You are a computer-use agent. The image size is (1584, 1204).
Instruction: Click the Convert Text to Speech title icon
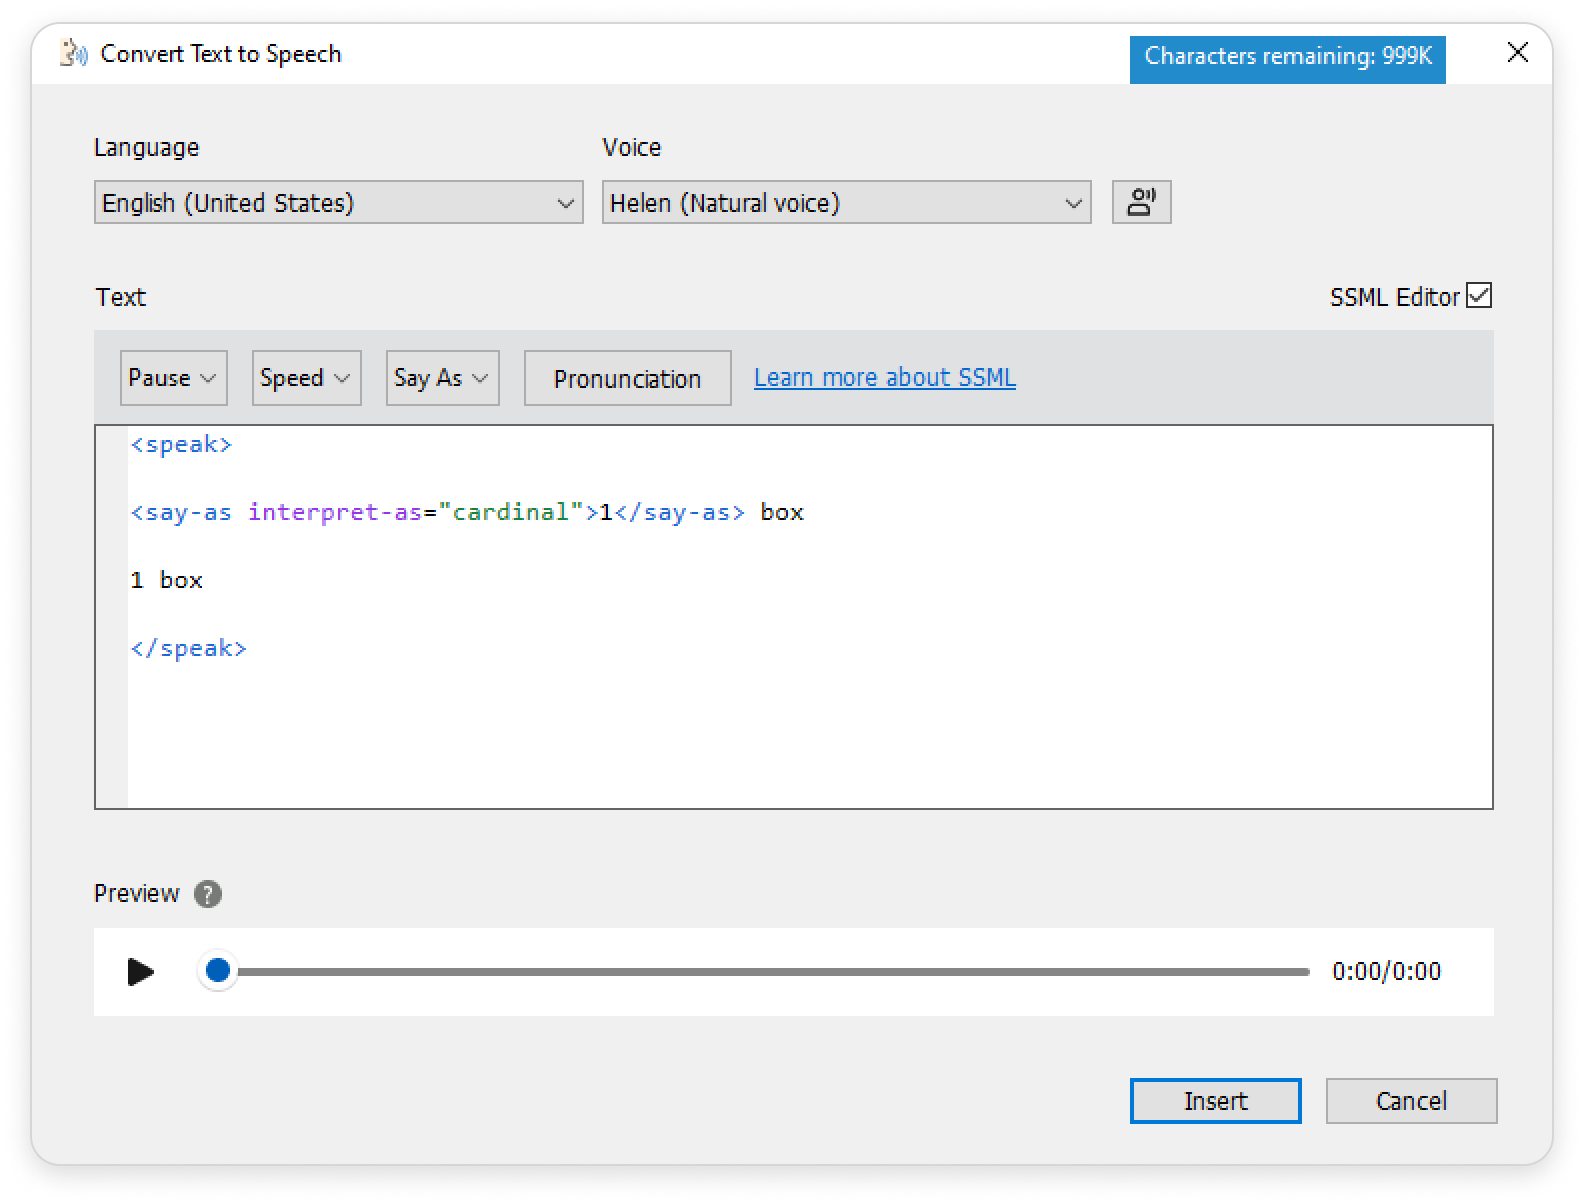tap(73, 54)
